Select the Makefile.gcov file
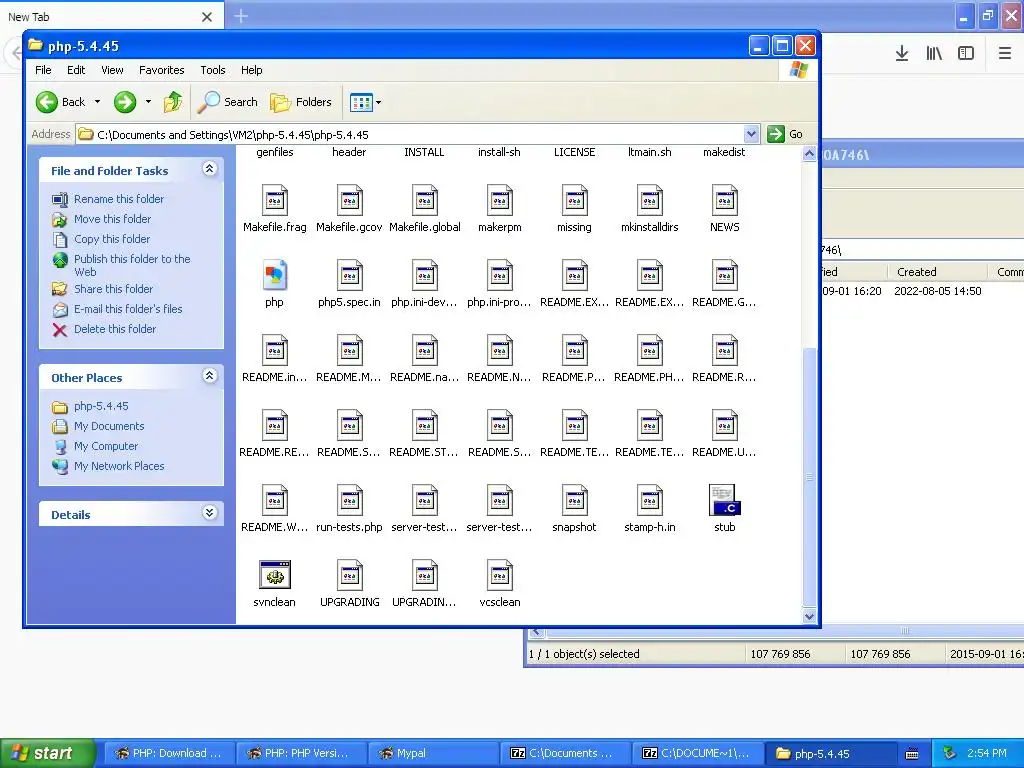 point(349,209)
